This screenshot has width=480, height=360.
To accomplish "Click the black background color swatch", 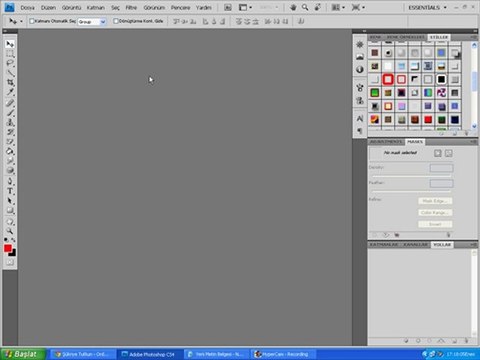I will (x=13, y=253).
